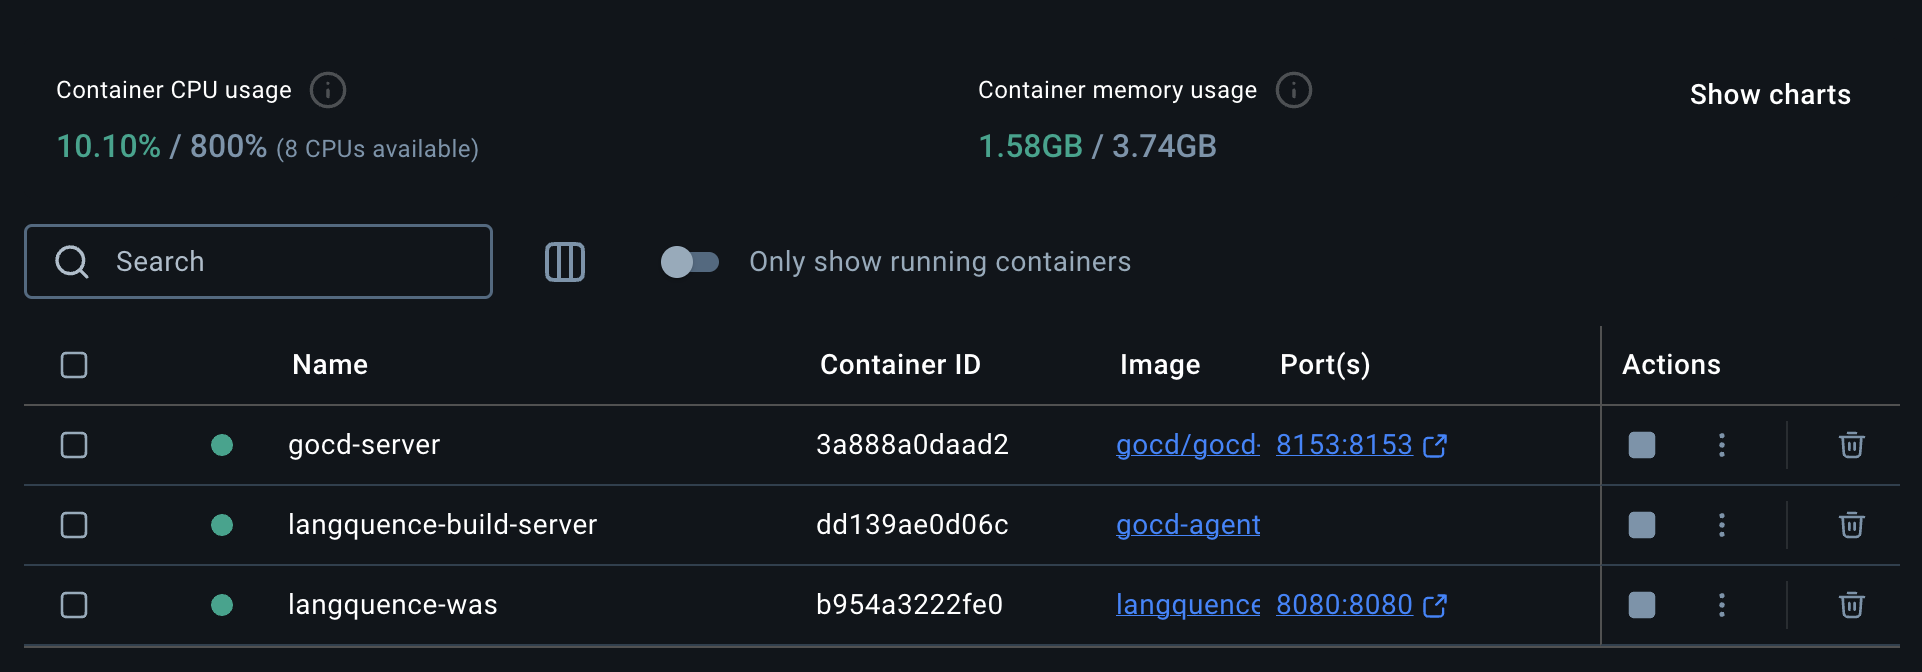Open more actions for gocd-server
The image size is (1922, 672).
tap(1722, 445)
